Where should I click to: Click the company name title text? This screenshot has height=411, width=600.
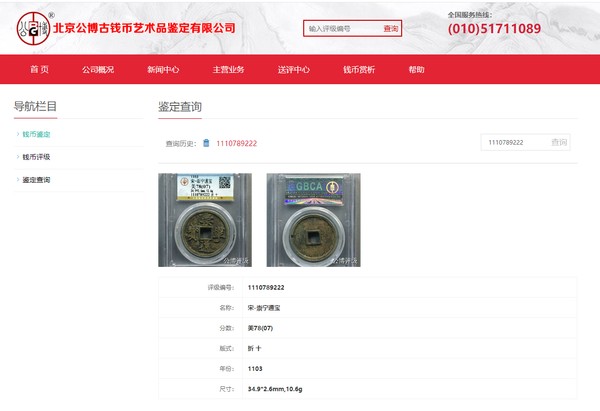[144, 28]
